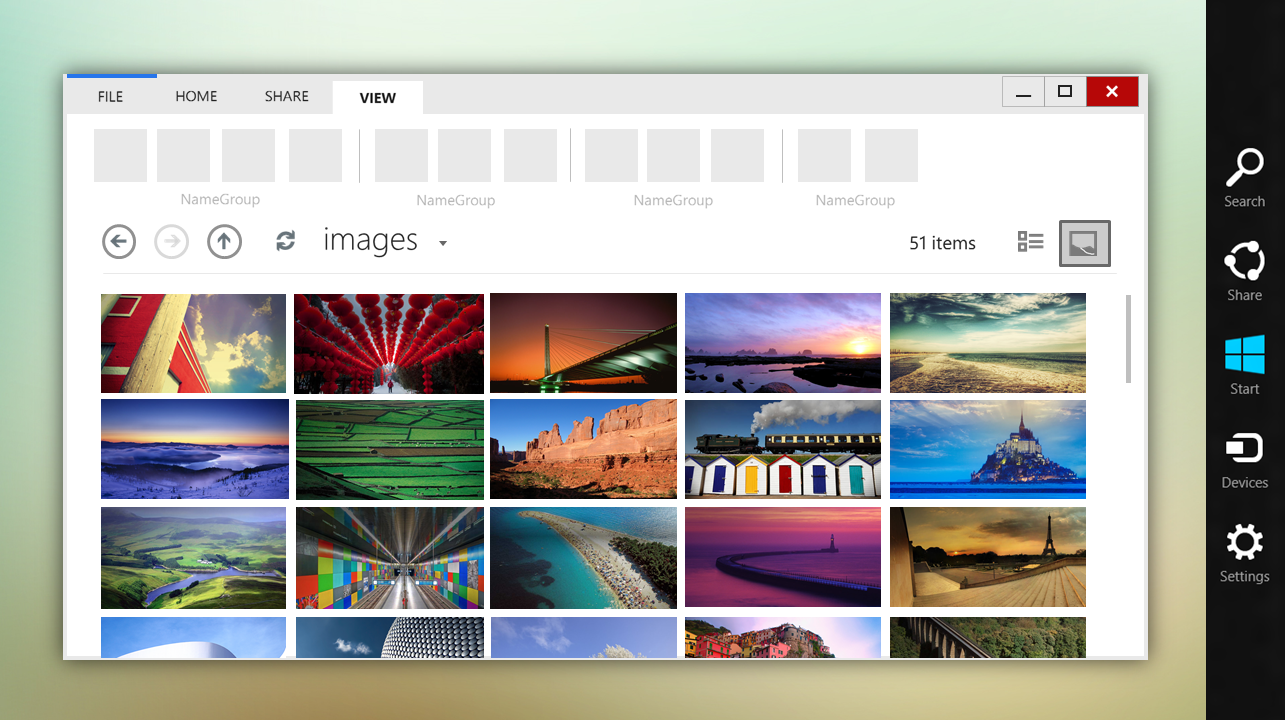Viewport: 1285px width, 720px height.
Task: Click the forward navigation arrow
Action: pos(172,241)
